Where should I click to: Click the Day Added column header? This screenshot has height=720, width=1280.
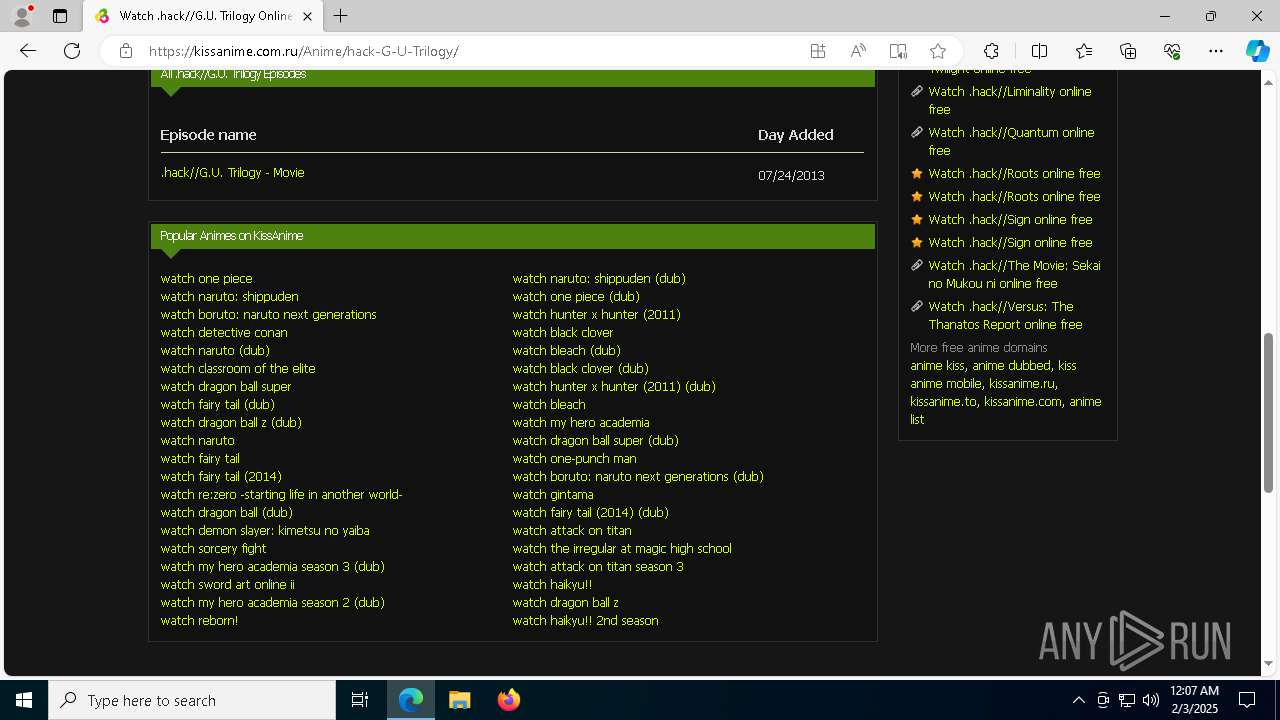tap(795, 135)
